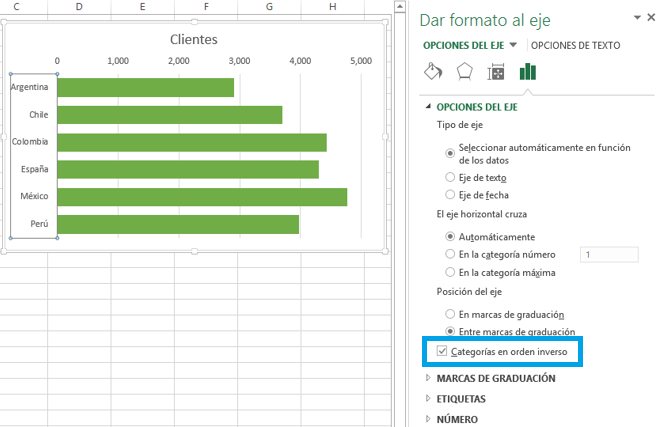The width and height of the screenshot is (662, 427).
Task: Select the Eje de fecha option
Action: coord(450,195)
